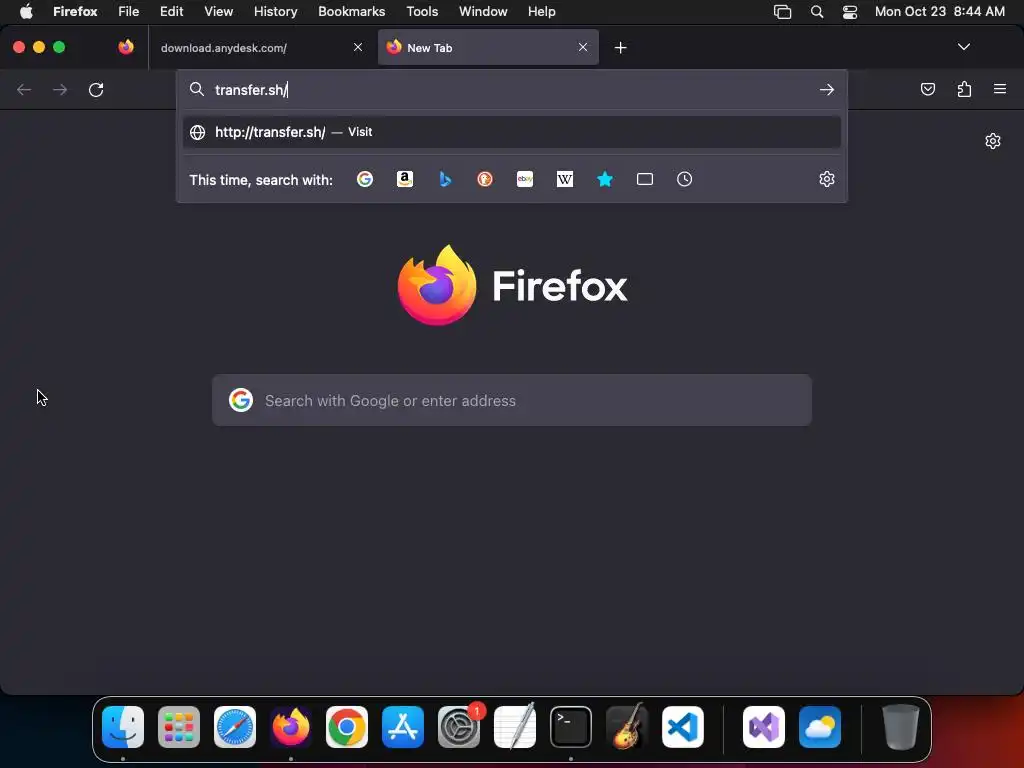The image size is (1024, 768).
Task: Open the Weather app in the dock
Action: 820,727
